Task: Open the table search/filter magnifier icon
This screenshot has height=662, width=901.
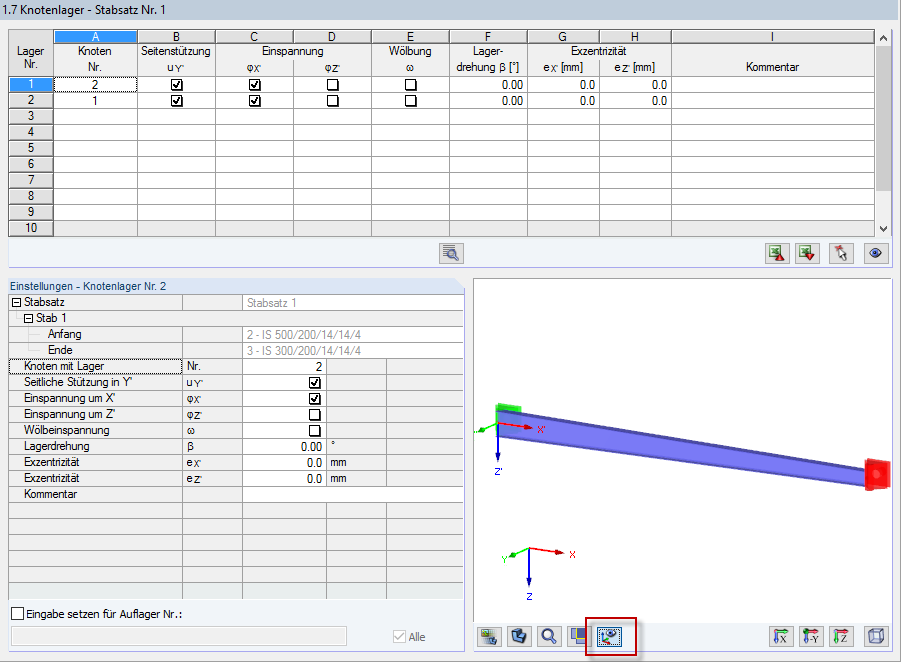Action: tap(451, 253)
